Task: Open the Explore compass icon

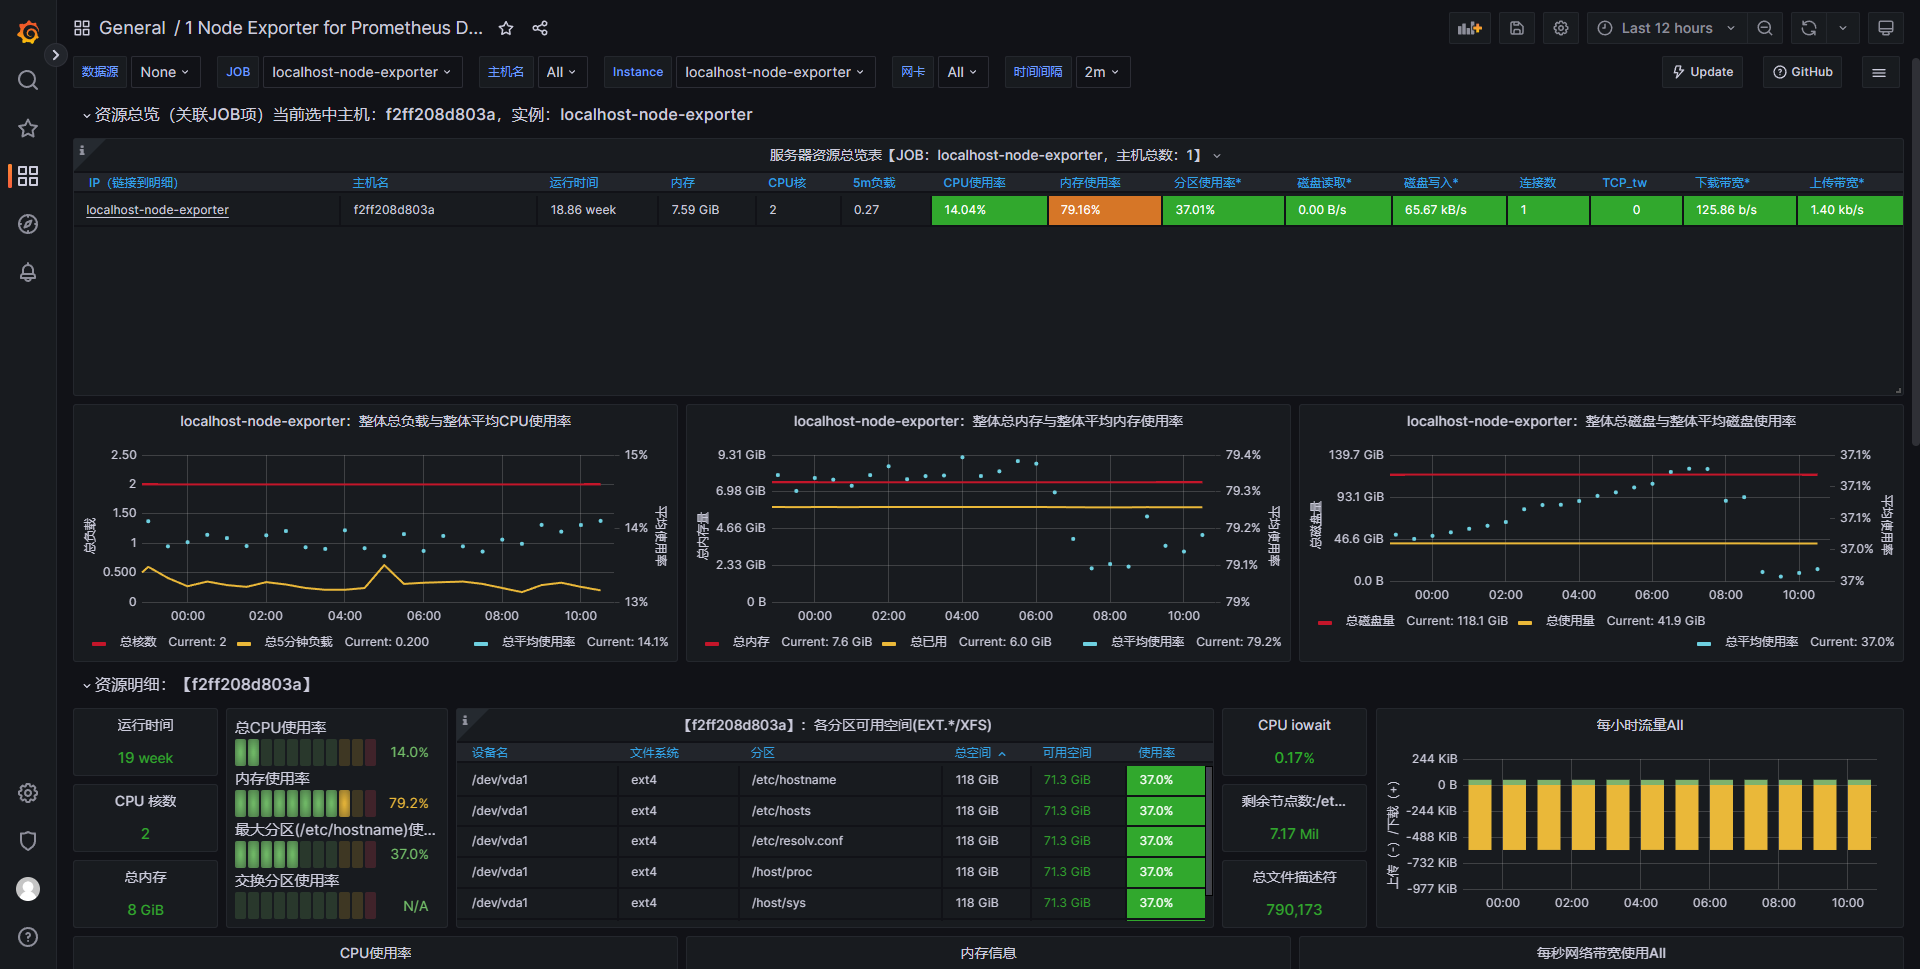Action: coord(28,224)
